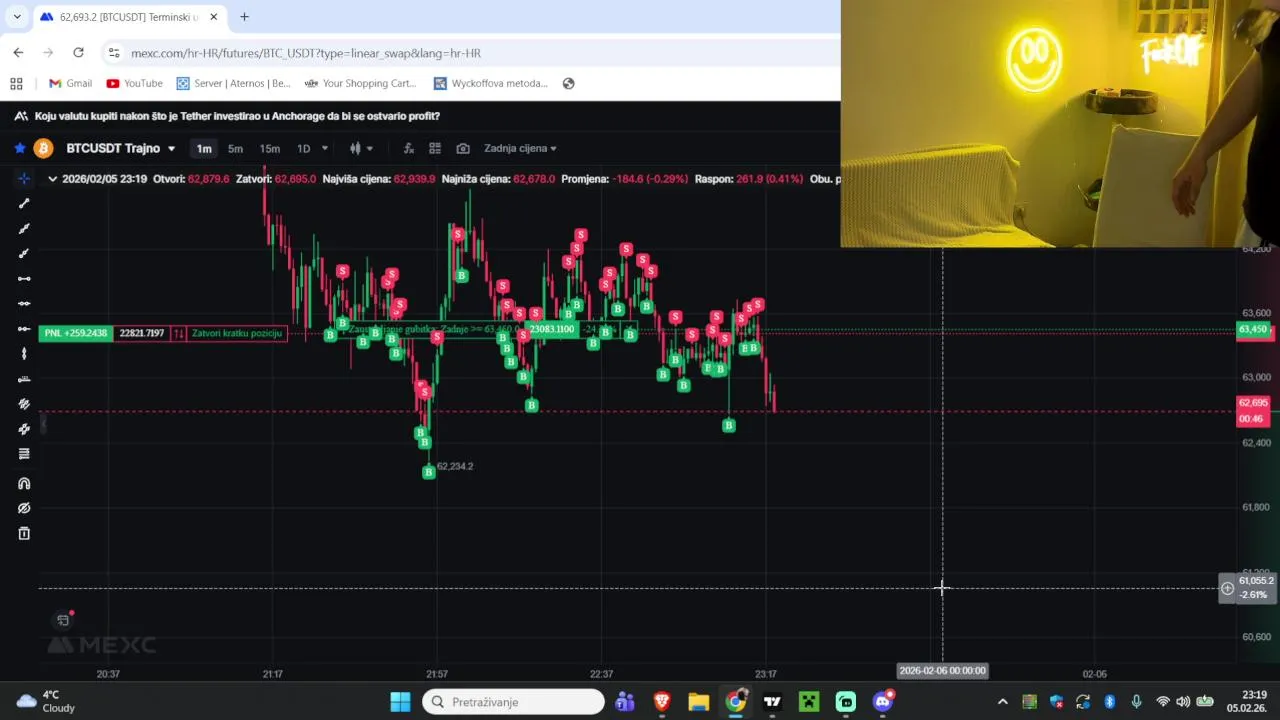
Task: Switch to the 5m timeframe
Action: (x=235, y=148)
